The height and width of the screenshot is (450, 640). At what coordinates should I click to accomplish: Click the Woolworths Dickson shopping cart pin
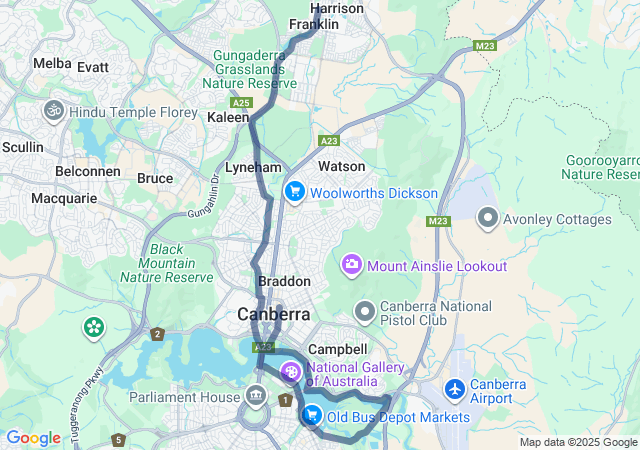pos(295,192)
